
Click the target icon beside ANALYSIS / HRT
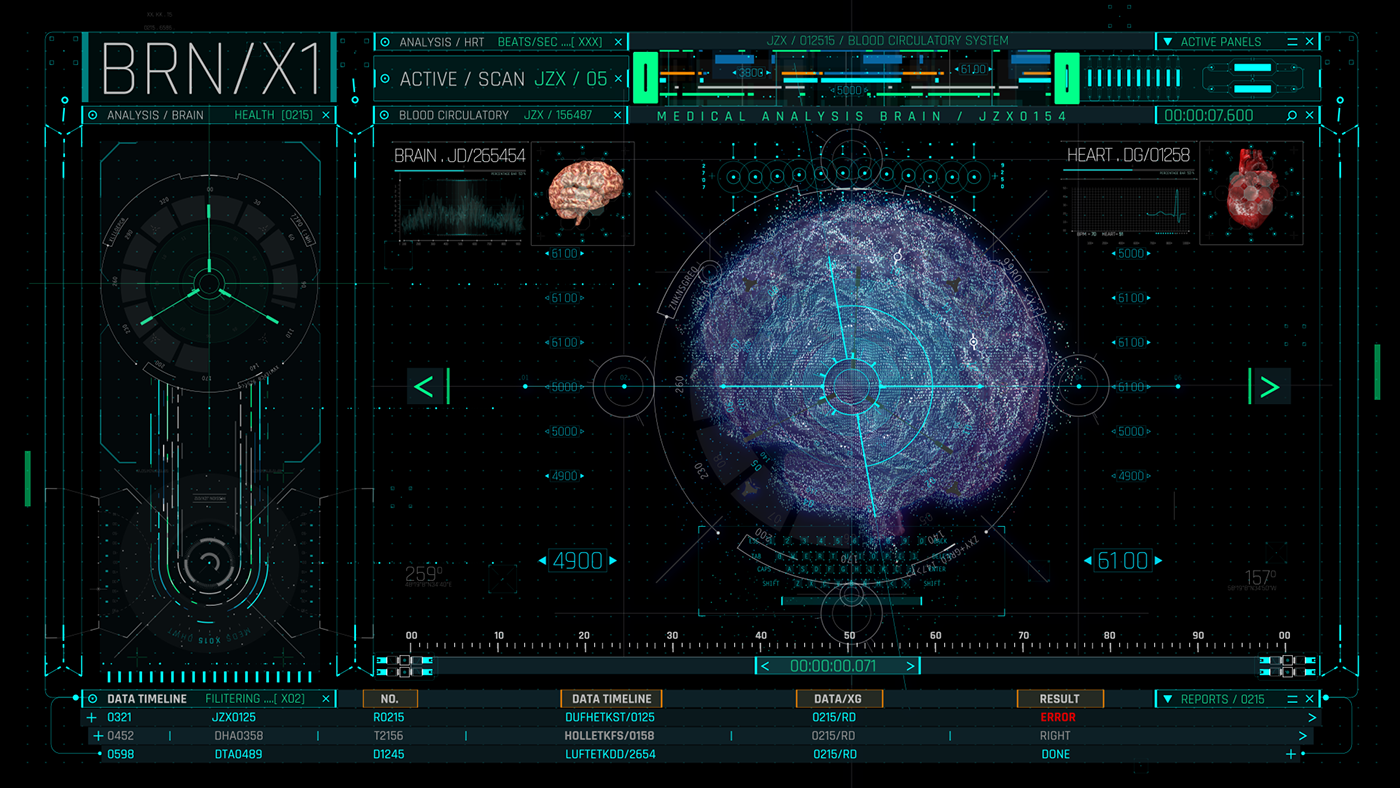(385, 42)
